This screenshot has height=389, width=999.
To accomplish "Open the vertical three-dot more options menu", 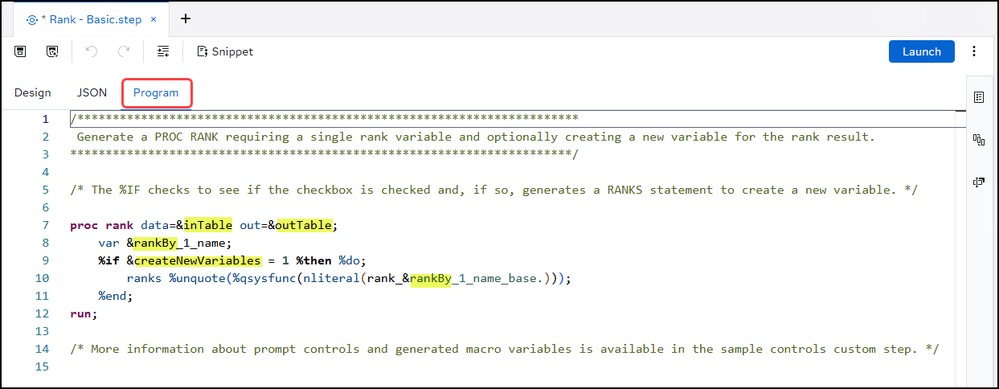I will click(x=974, y=52).
